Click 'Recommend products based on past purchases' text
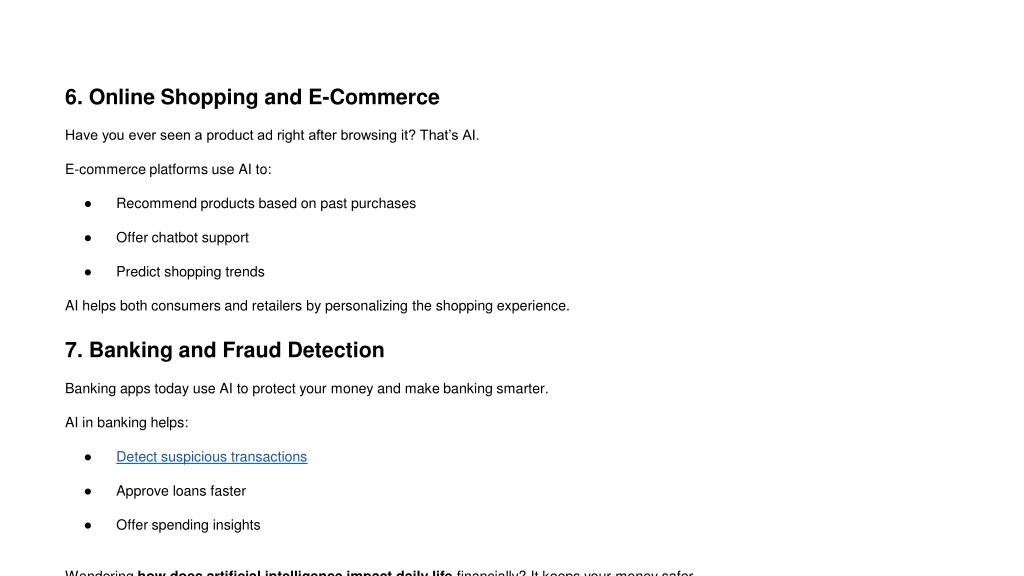This screenshot has height=576, width=1024. 266,204
